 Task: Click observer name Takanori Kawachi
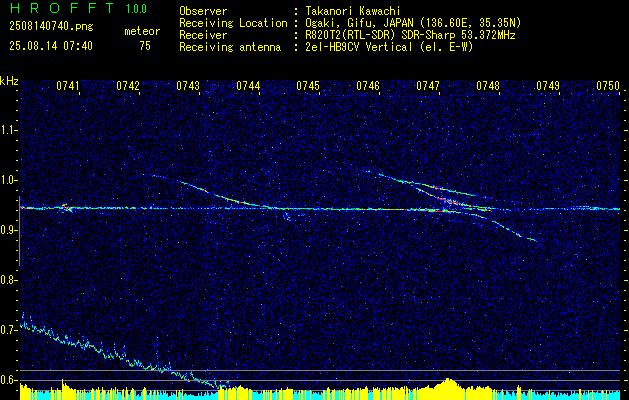pos(353,11)
